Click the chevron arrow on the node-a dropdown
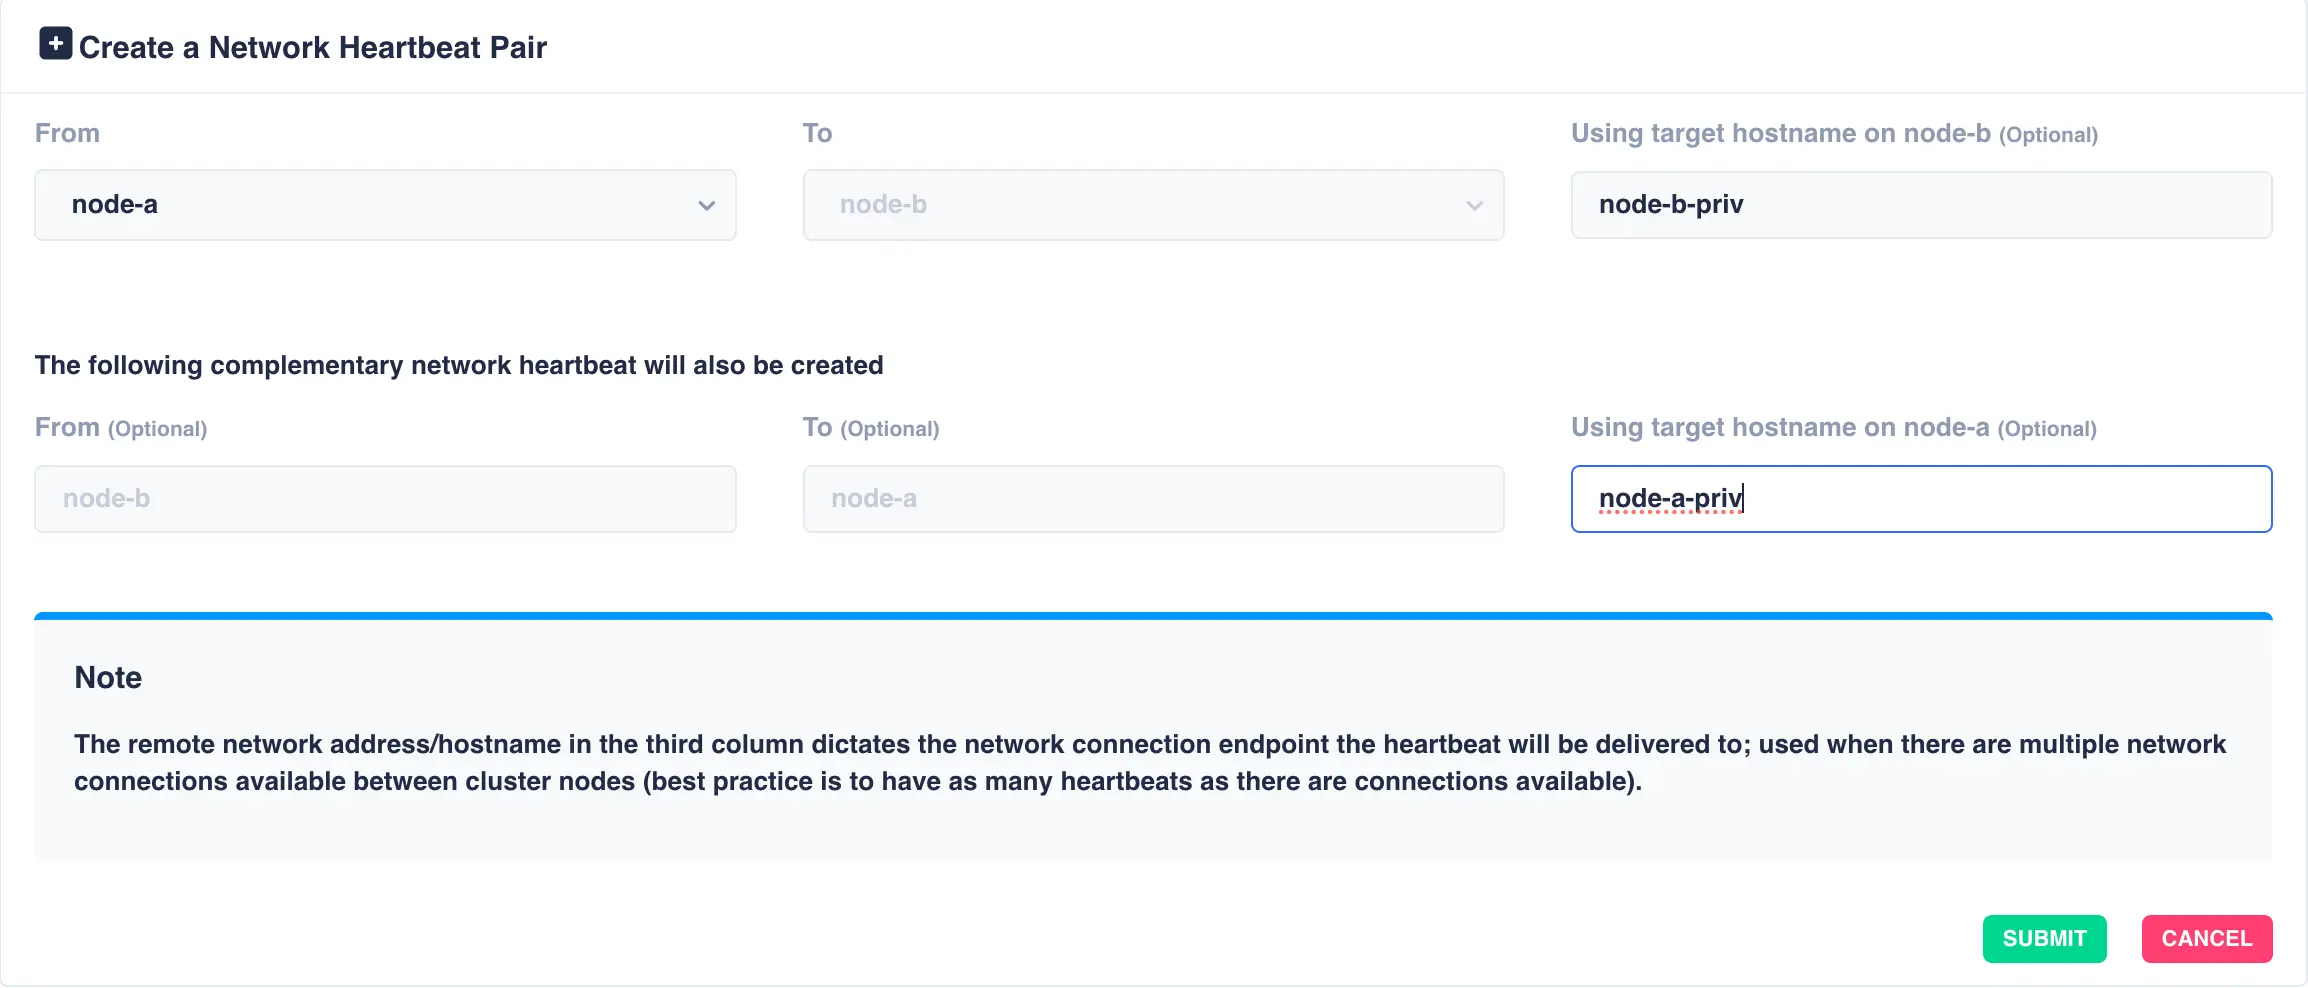 (x=707, y=205)
